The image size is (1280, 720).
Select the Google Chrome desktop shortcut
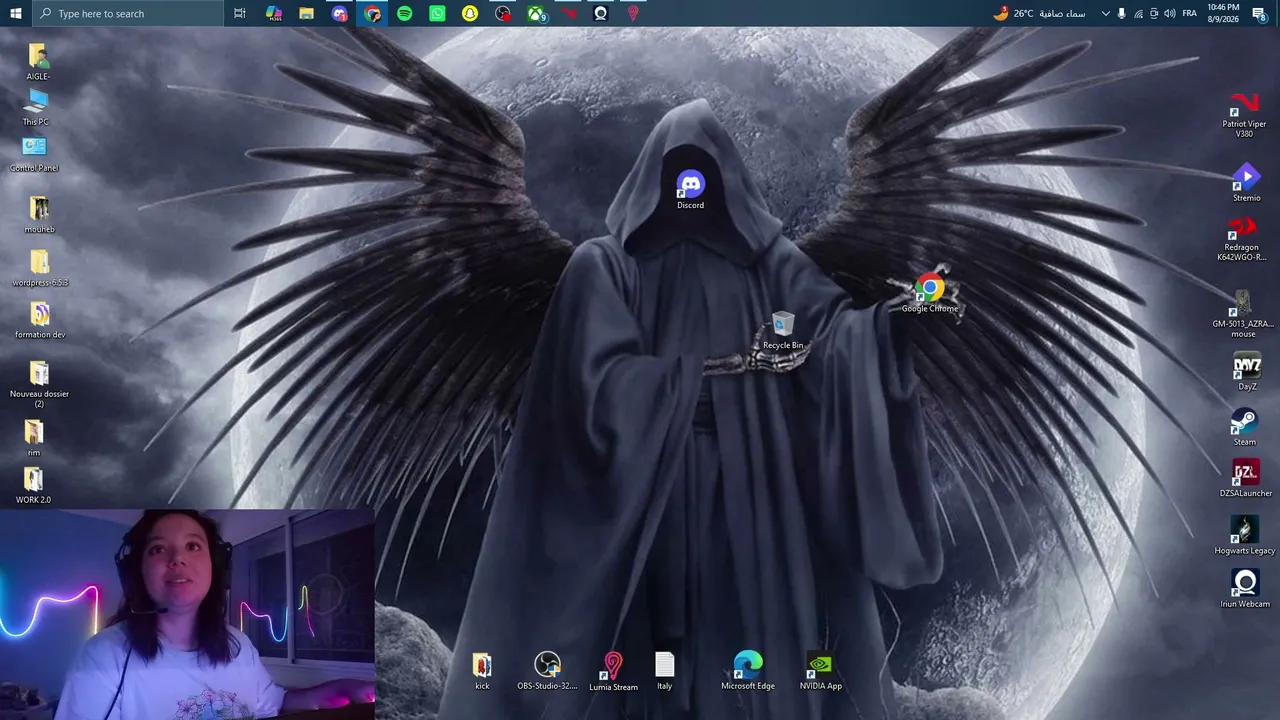[x=930, y=294]
